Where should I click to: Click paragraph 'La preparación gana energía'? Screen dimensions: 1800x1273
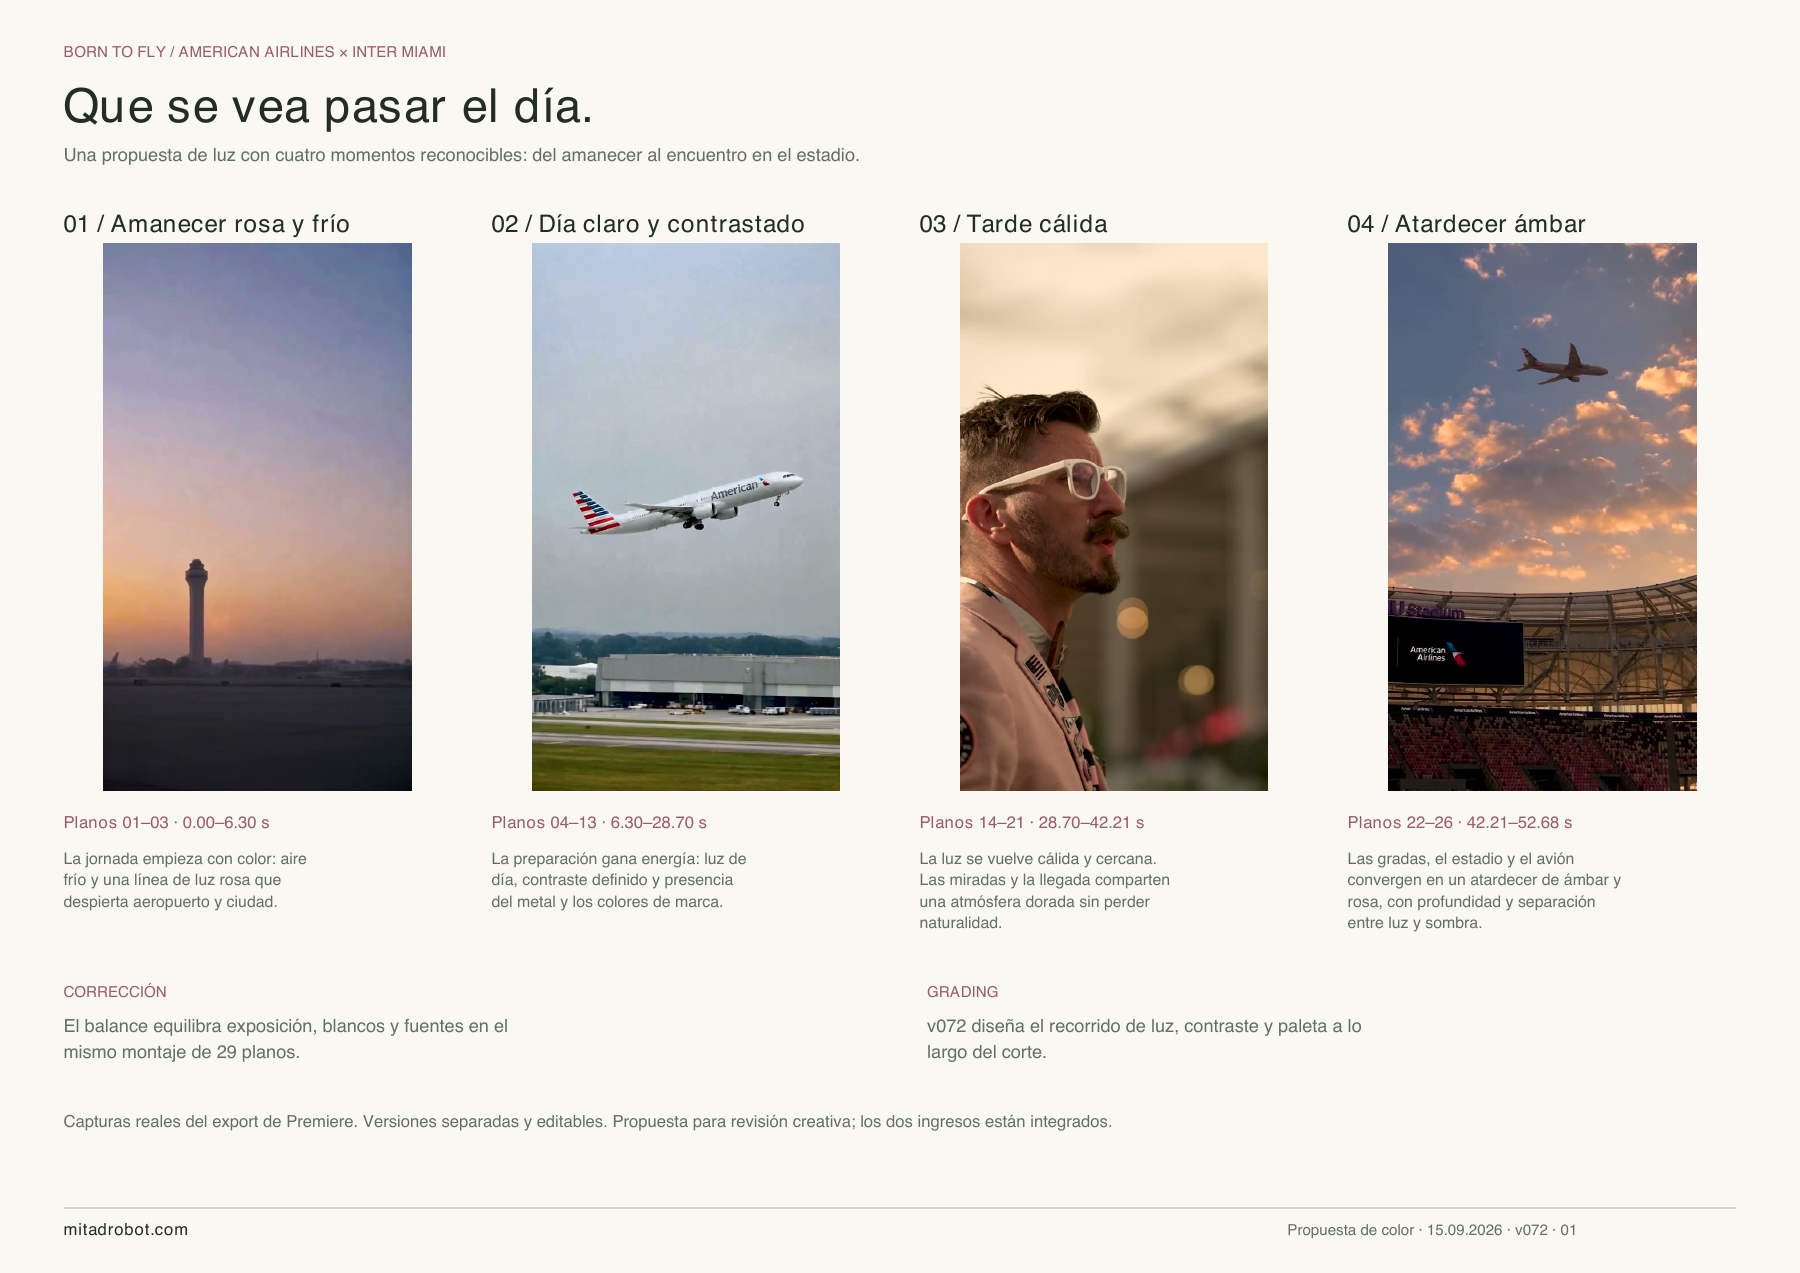click(619, 880)
